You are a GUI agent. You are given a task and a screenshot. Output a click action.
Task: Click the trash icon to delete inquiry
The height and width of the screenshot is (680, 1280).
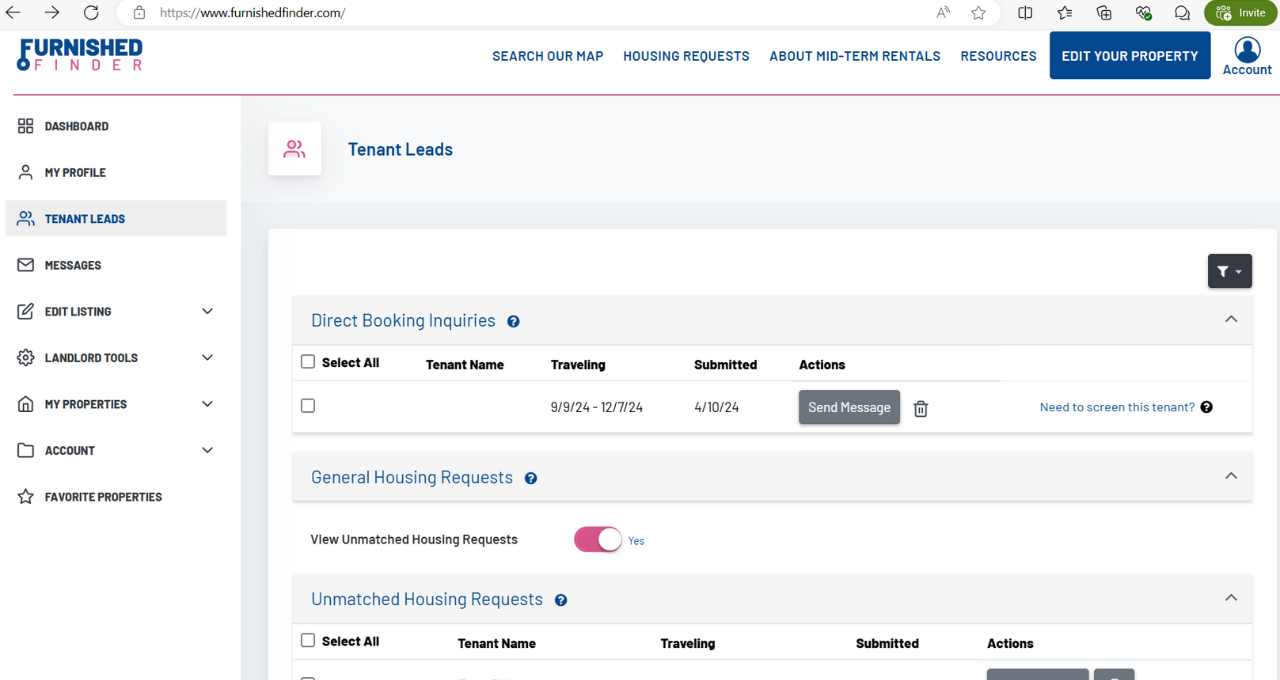[x=921, y=408]
